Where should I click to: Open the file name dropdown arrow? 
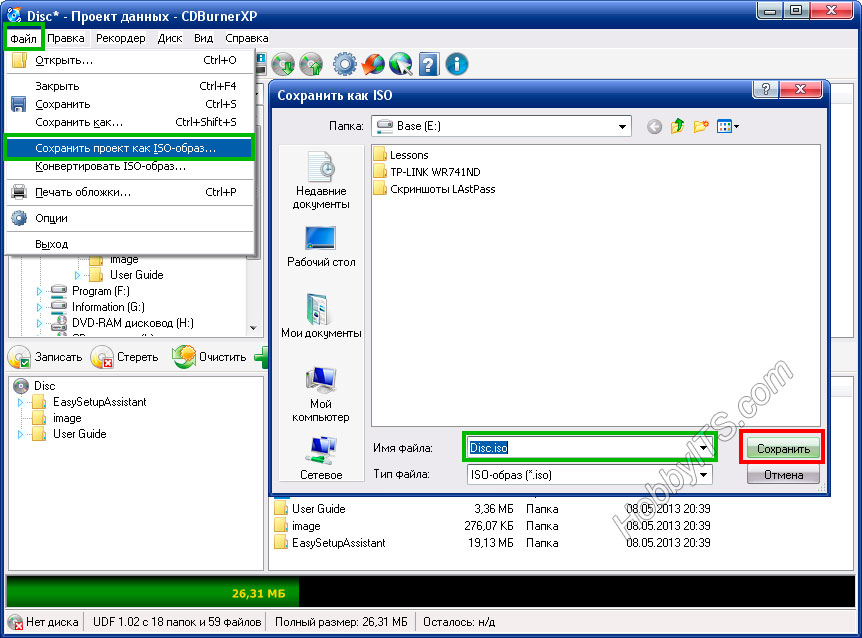[x=704, y=448]
